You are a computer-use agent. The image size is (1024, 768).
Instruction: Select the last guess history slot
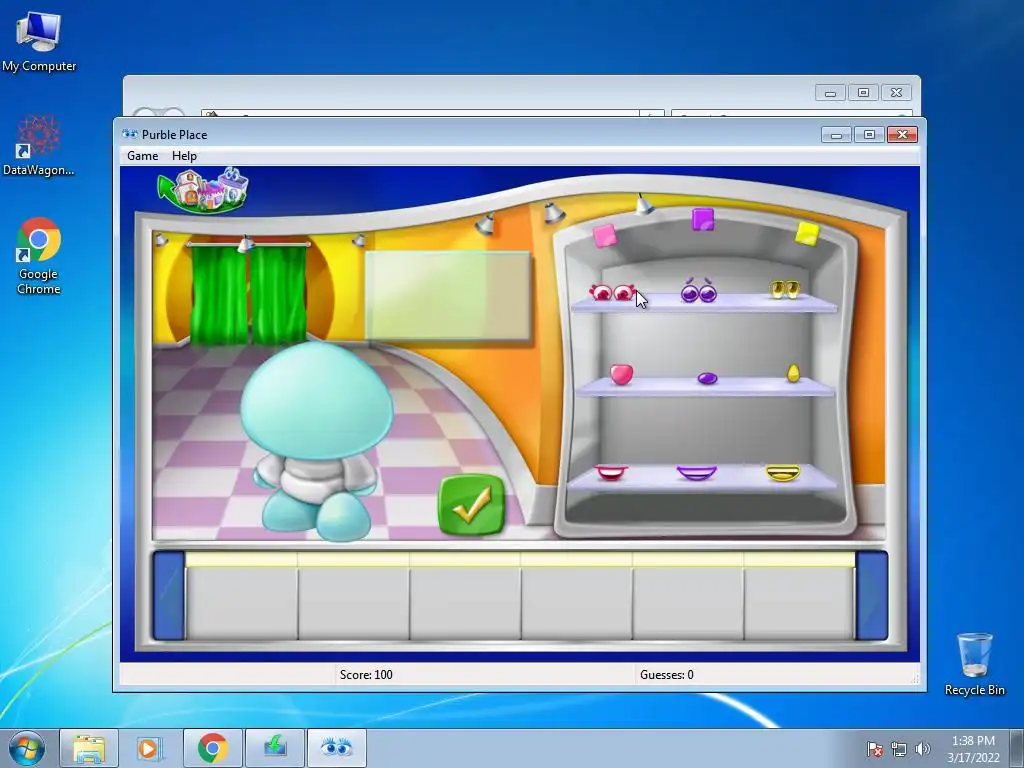(x=799, y=596)
